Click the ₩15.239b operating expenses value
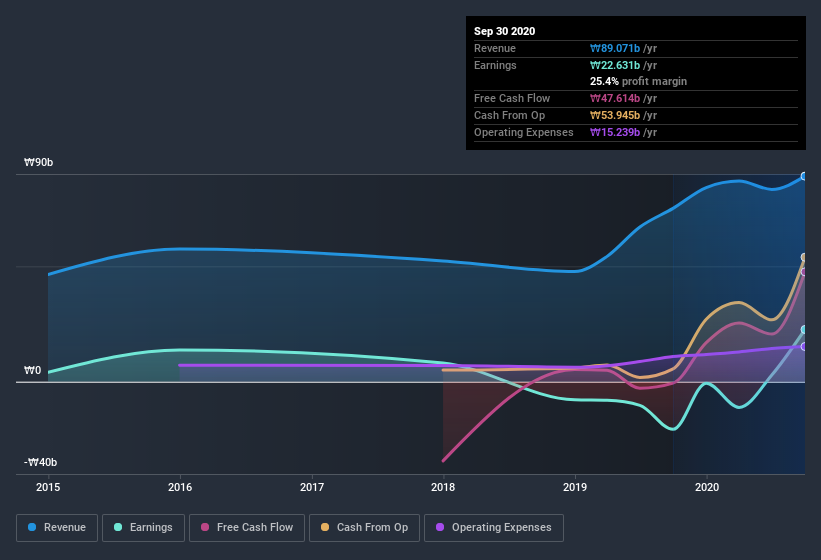The image size is (821, 560). (x=615, y=132)
